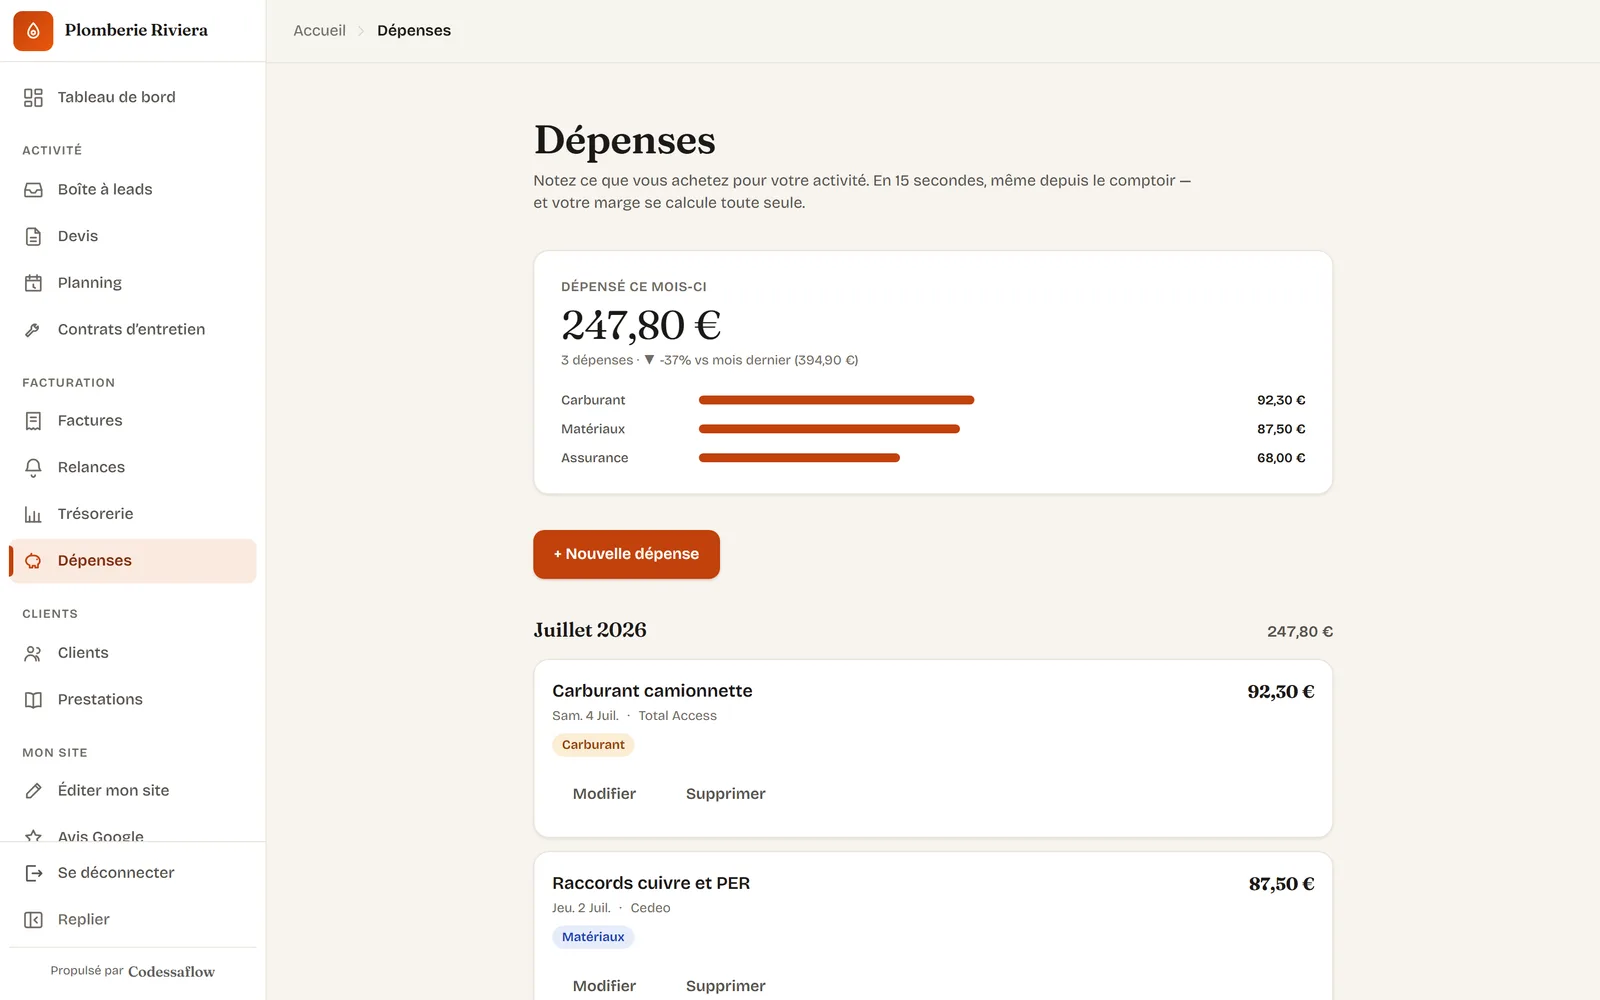Click Modifier on Carburant camionnette expense
This screenshot has width=1600, height=1000.
(604, 794)
